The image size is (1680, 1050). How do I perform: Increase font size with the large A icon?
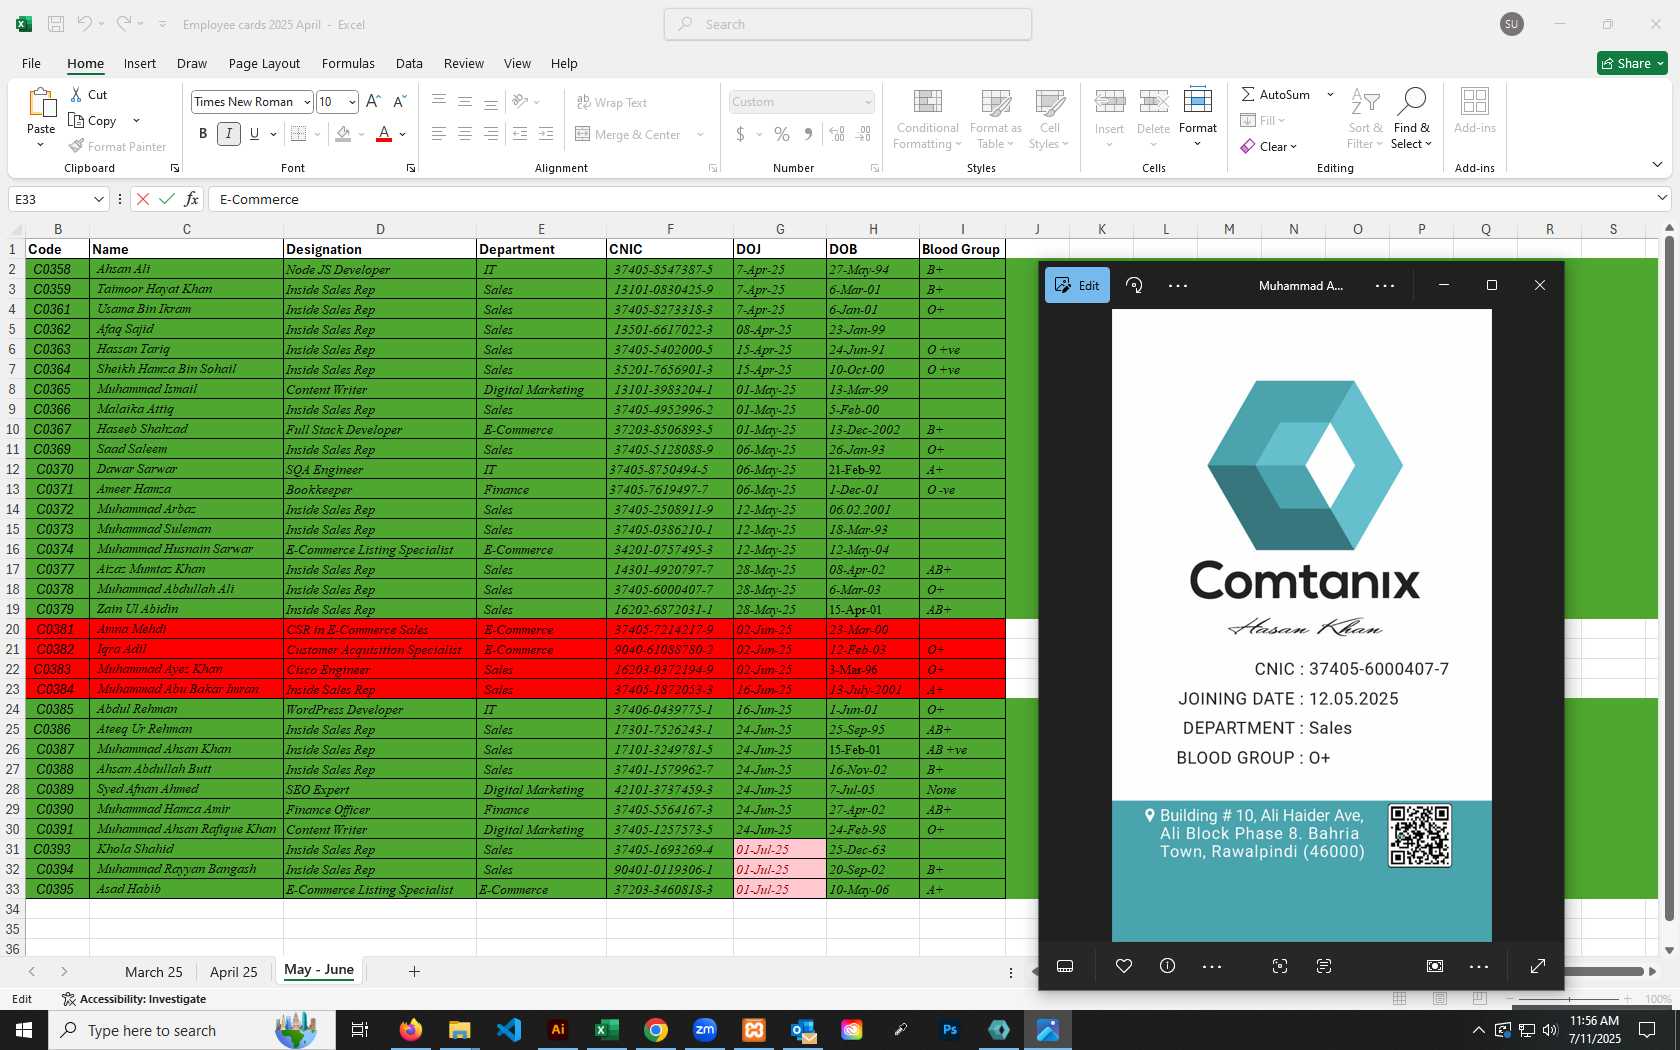[373, 101]
